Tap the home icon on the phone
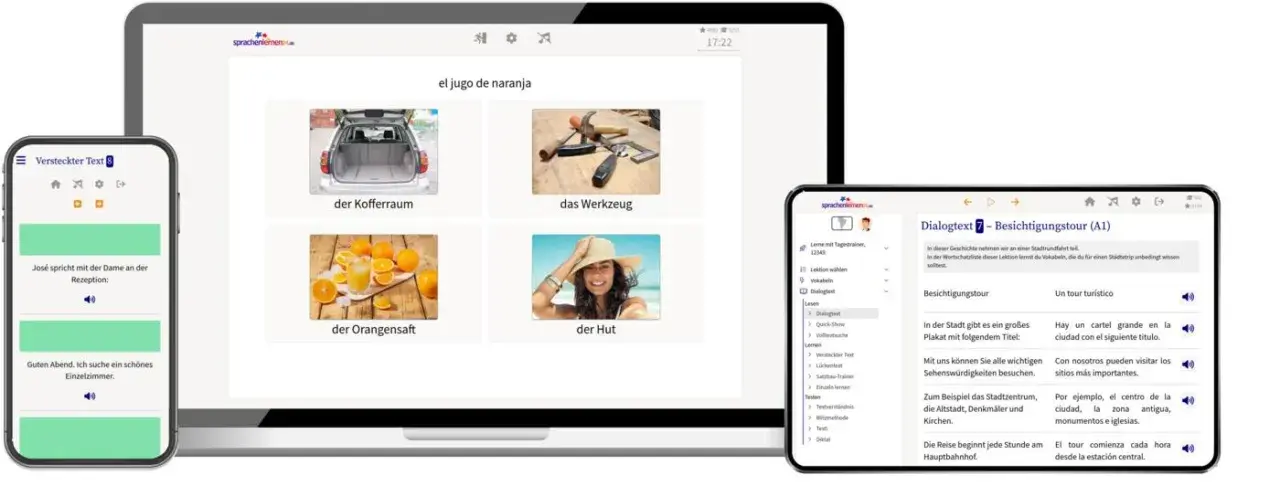 click(x=56, y=184)
